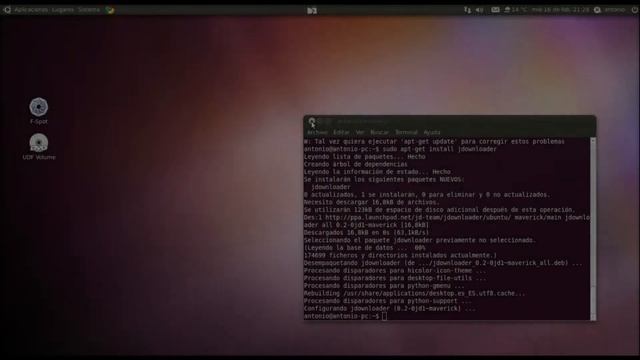Click the window switcher icon at panel center
This screenshot has height=360, width=640.
click(312, 11)
